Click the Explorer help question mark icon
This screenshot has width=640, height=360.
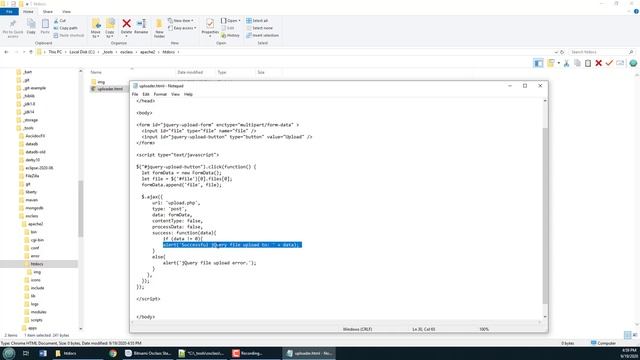point(636,12)
